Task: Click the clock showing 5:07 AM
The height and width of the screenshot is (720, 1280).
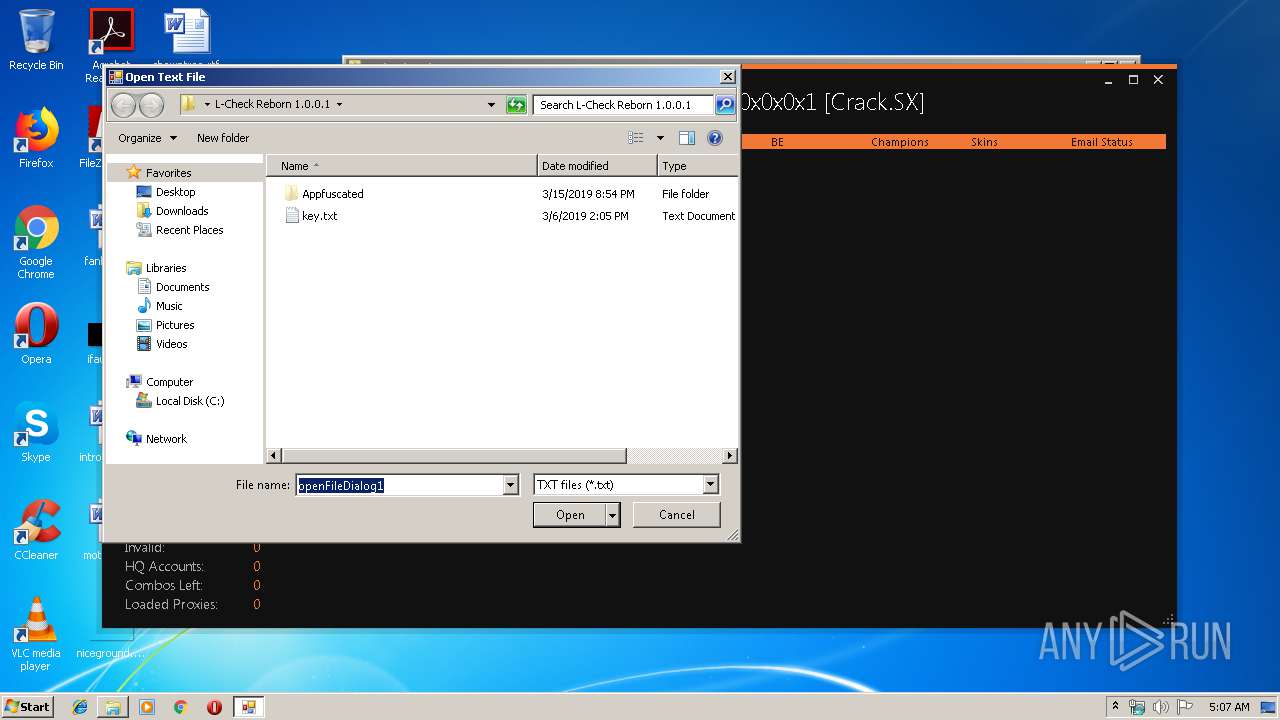Action: [x=1229, y=707]
